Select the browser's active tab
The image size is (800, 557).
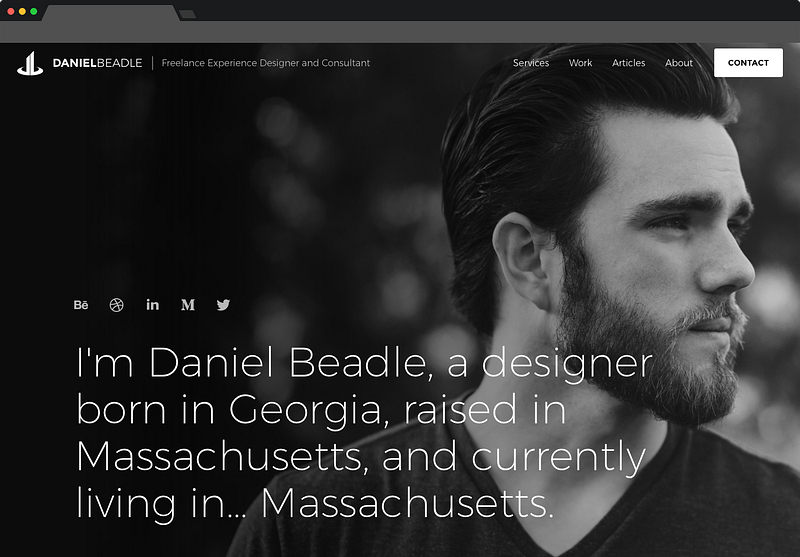pyautogui.click(x=110, y=13)
